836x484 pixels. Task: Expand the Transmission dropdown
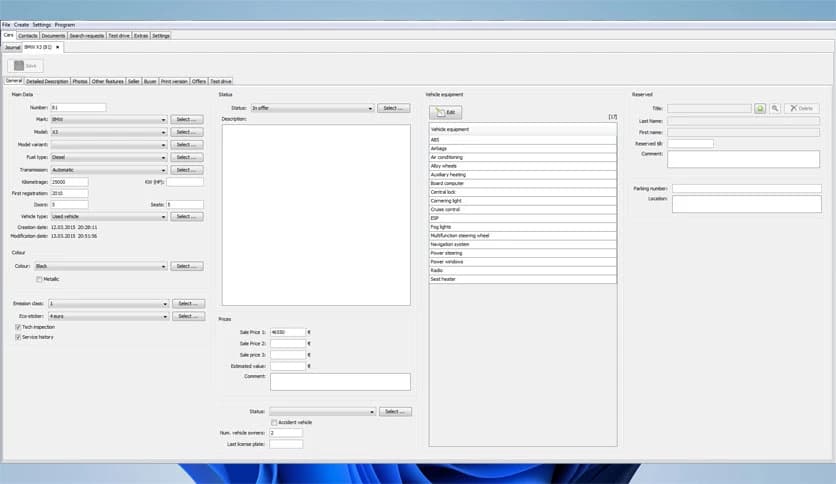coord(163,170)
